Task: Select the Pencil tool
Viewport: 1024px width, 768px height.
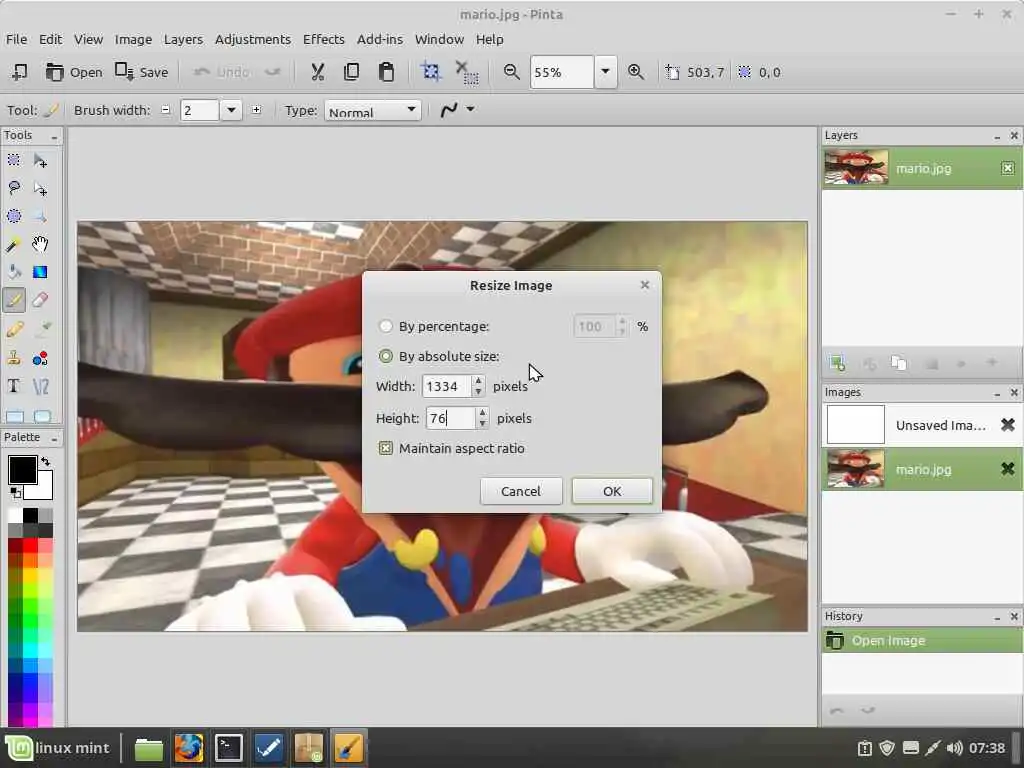Action: pyautogui.click(x=14, y=329)
